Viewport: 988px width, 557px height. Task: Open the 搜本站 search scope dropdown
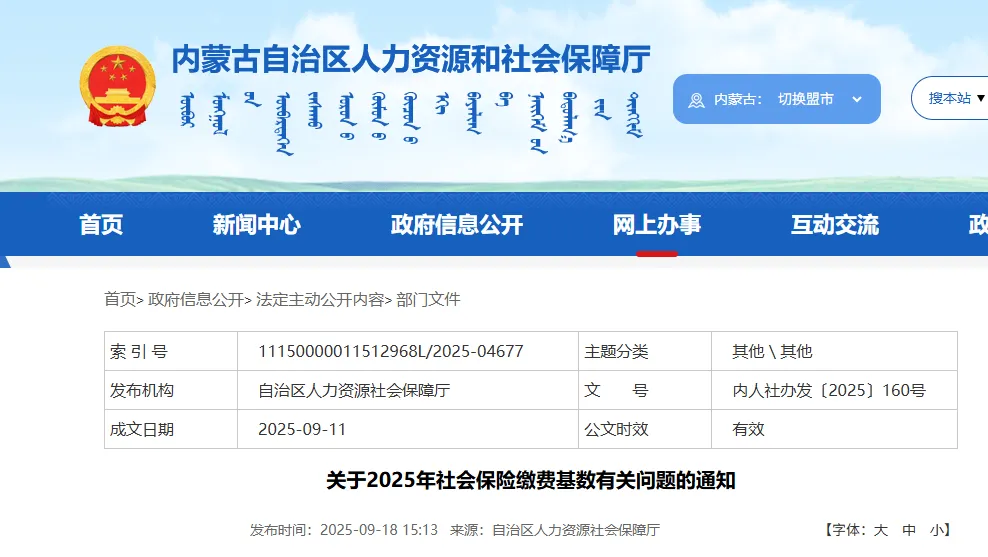coord(956,98)
